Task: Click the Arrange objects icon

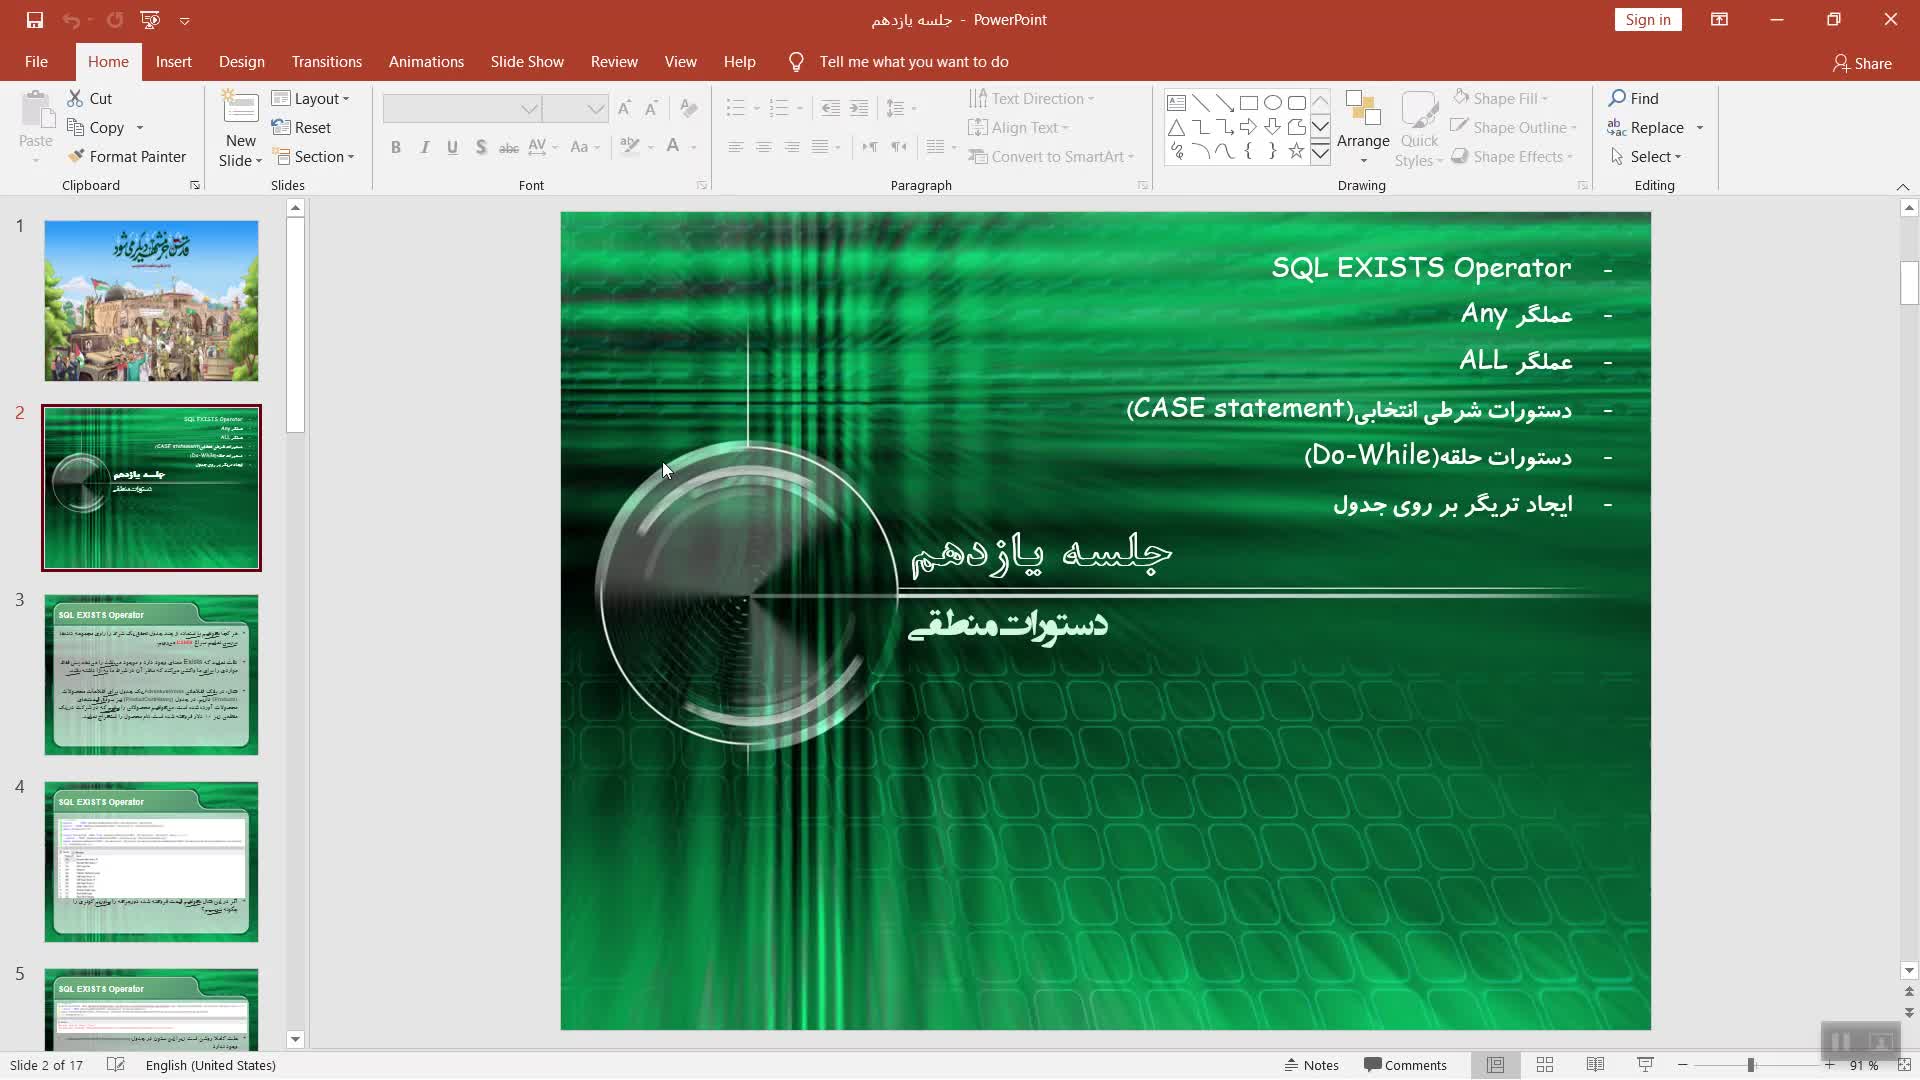Action: [1362, 108]
